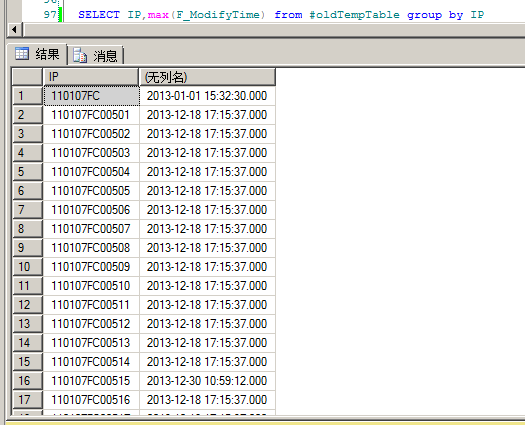Click date cell 2013-12-30 10:59:12.000
Image resolution: width=525 pixels, height=425 pixels.
(207, 381)
